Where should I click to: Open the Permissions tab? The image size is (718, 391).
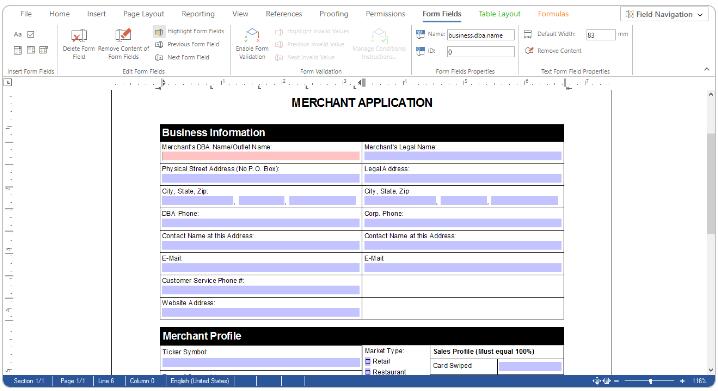pos(385,14)
